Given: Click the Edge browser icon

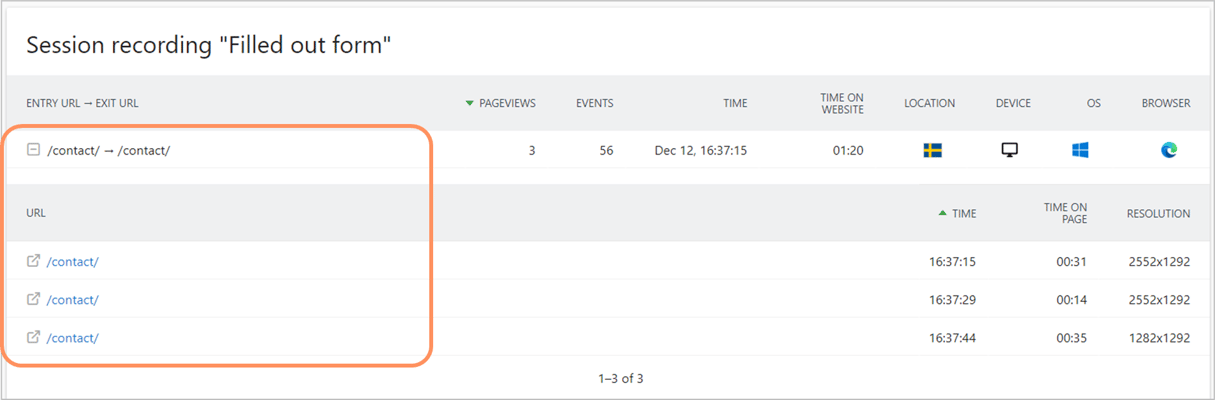Looking at the screenshot, I should point(1169,150).
